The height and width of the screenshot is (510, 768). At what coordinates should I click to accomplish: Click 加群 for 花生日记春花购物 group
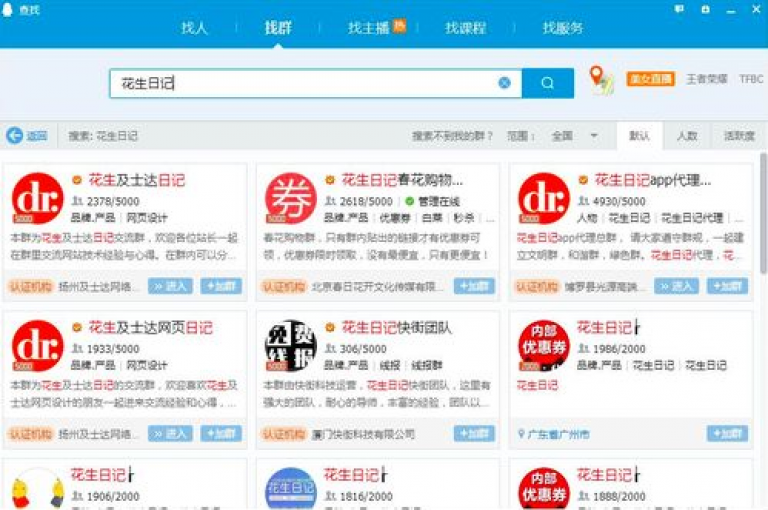pyautogui.click(x=474, y=286)
